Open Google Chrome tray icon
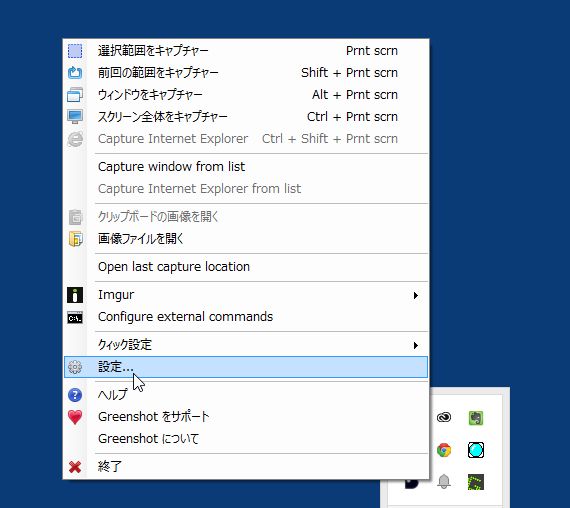The image size is (570, 508). click(444, 450)
